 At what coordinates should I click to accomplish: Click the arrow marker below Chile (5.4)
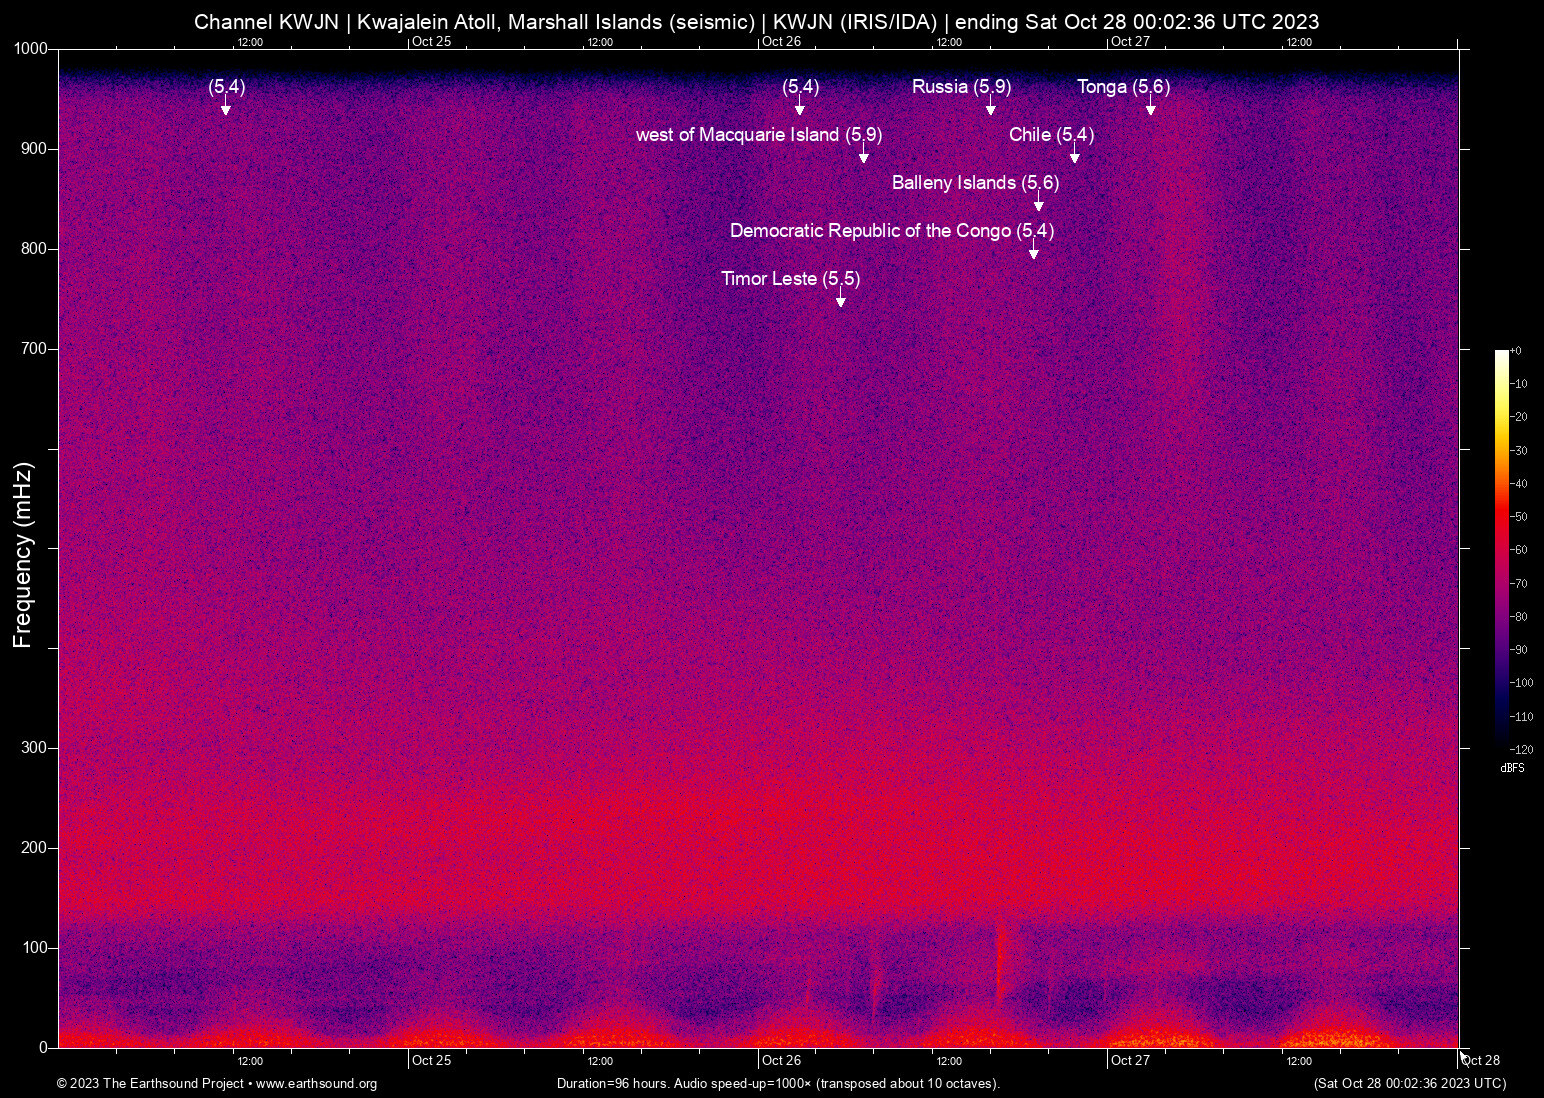pyautogui.click(x=1075, y=154)
